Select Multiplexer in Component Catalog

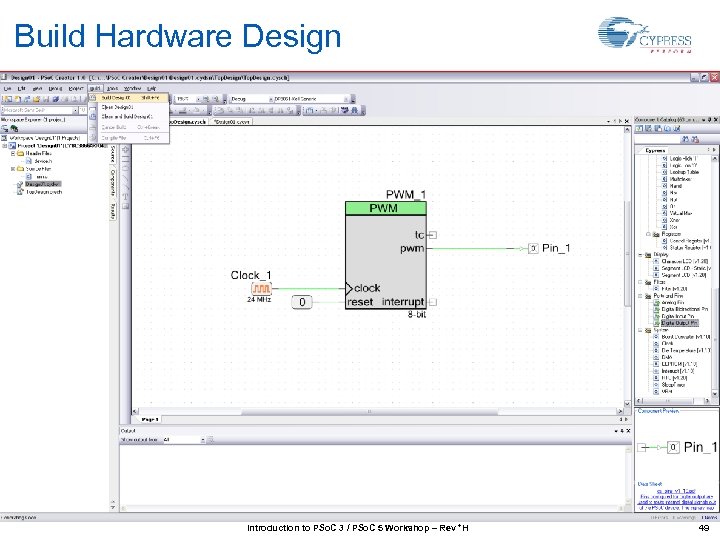click(x=681, y=179)
